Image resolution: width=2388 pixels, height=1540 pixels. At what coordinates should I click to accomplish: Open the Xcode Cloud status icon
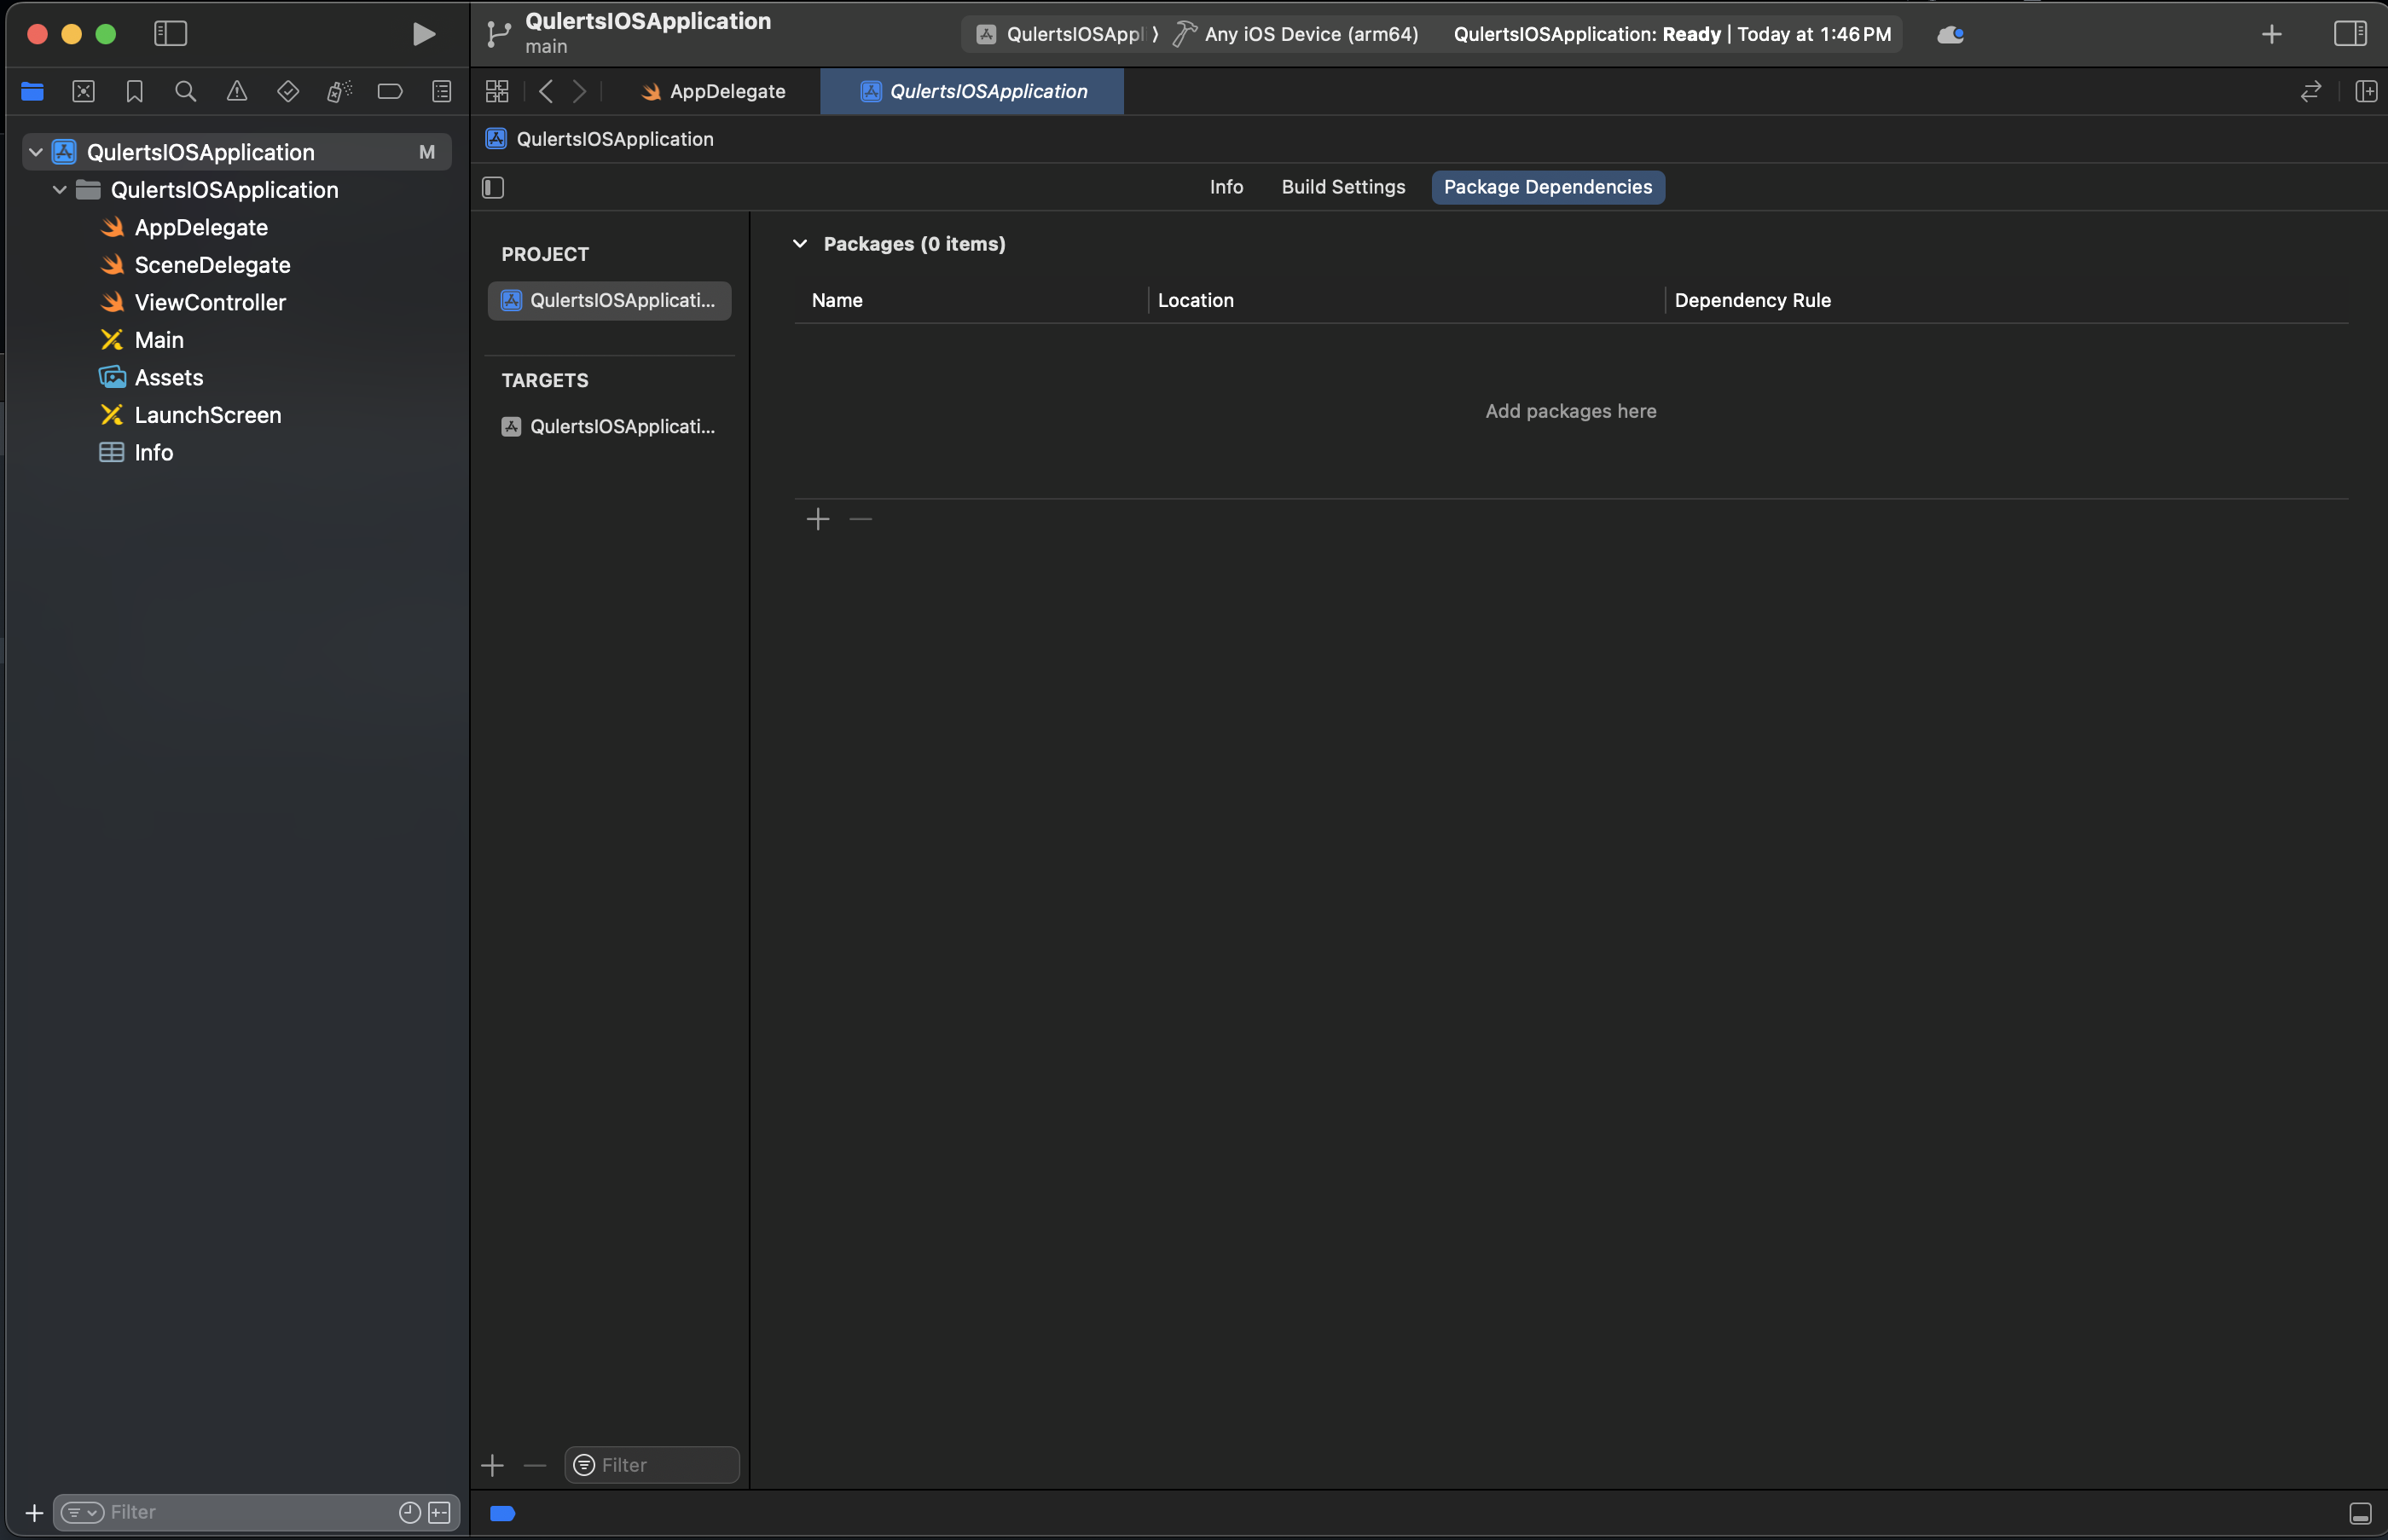(1950, 35)
